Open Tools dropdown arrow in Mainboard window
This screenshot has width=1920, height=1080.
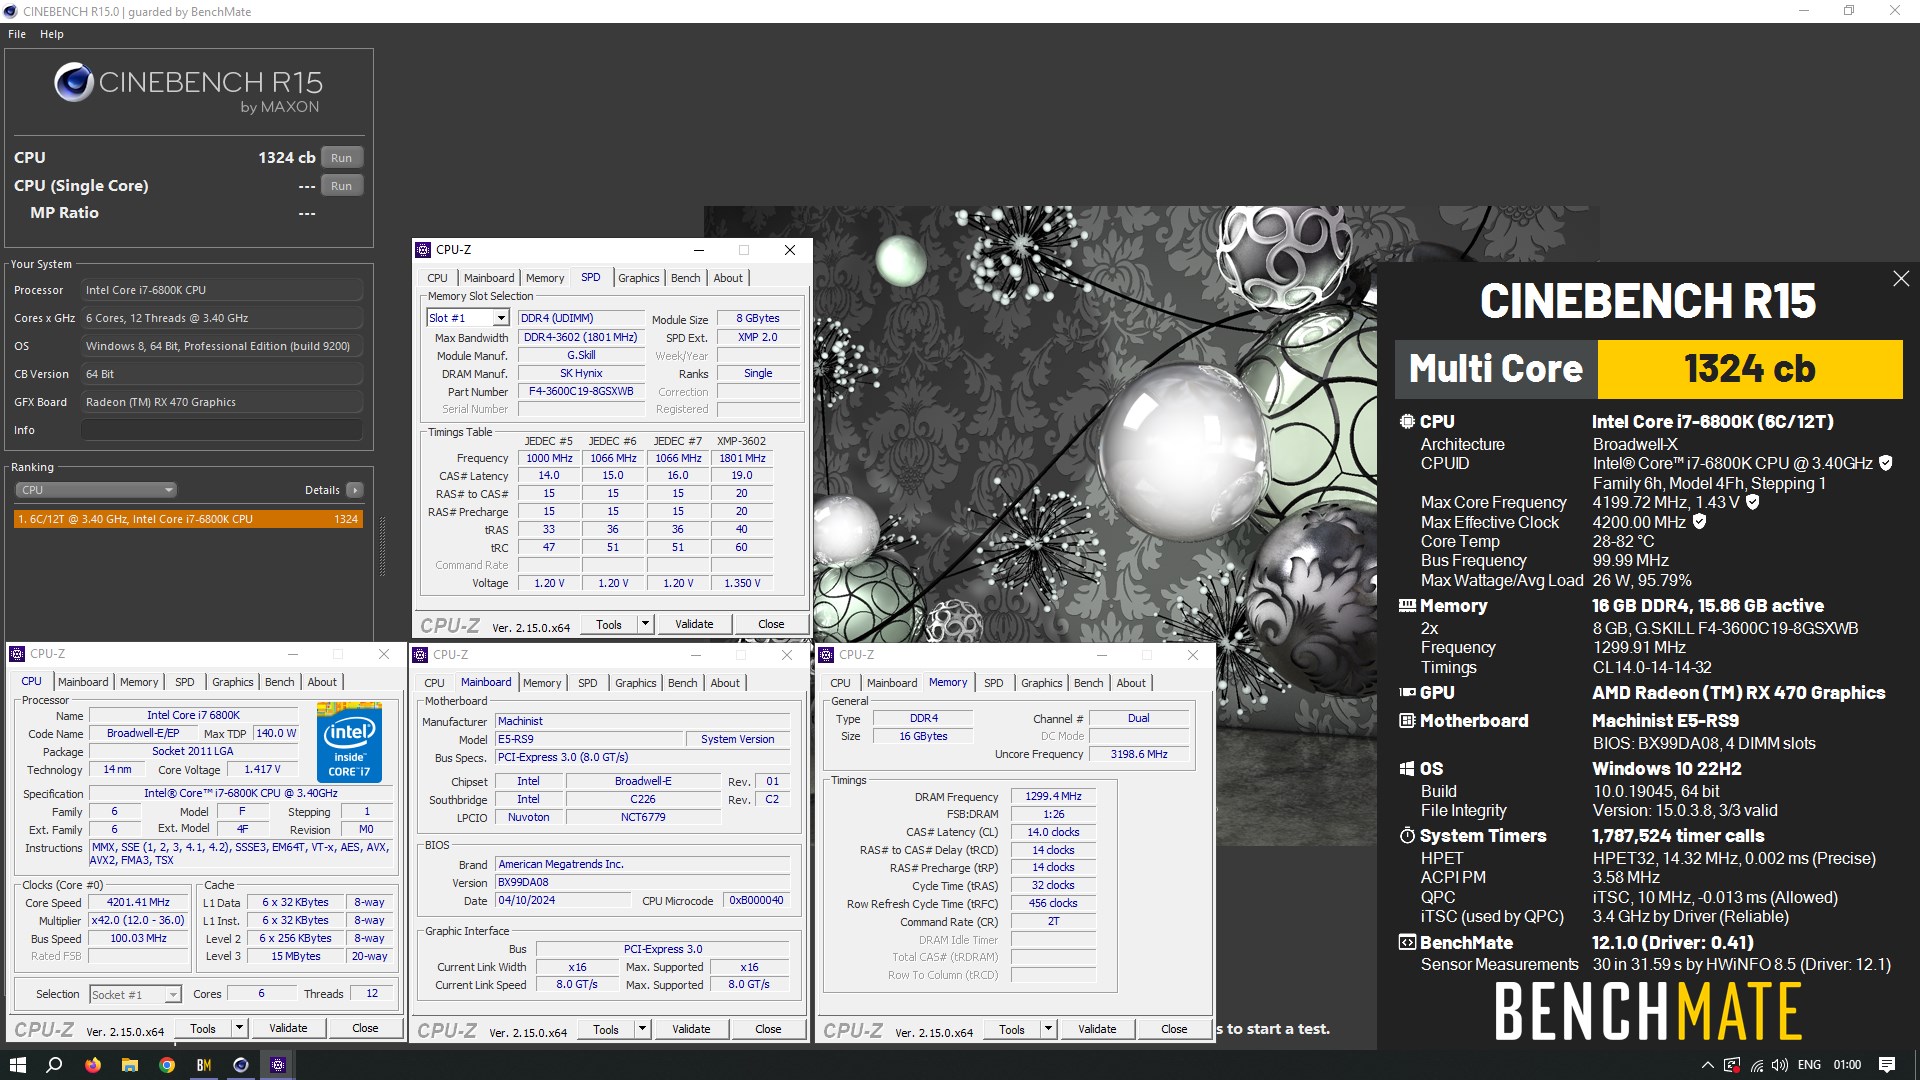pos(642,1029)
